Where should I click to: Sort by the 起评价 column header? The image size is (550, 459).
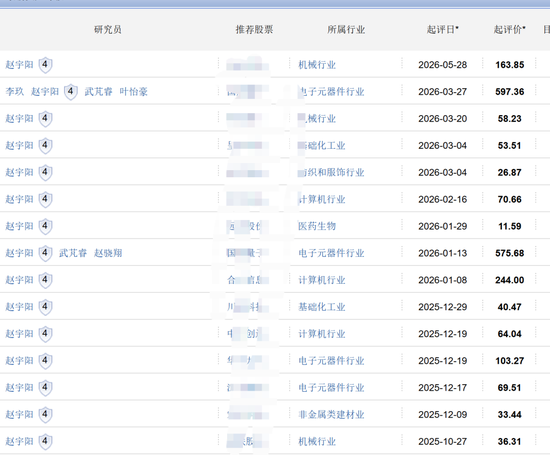point(509,29)
